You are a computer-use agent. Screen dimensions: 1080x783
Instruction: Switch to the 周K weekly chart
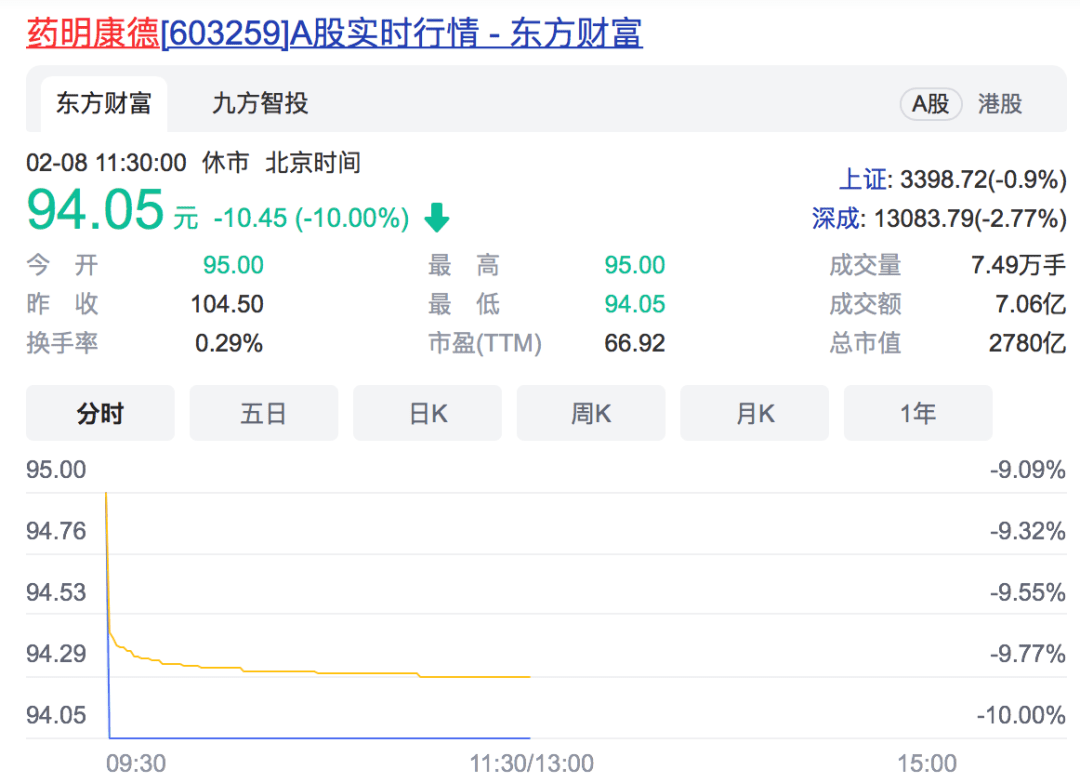tap(590, 412)
